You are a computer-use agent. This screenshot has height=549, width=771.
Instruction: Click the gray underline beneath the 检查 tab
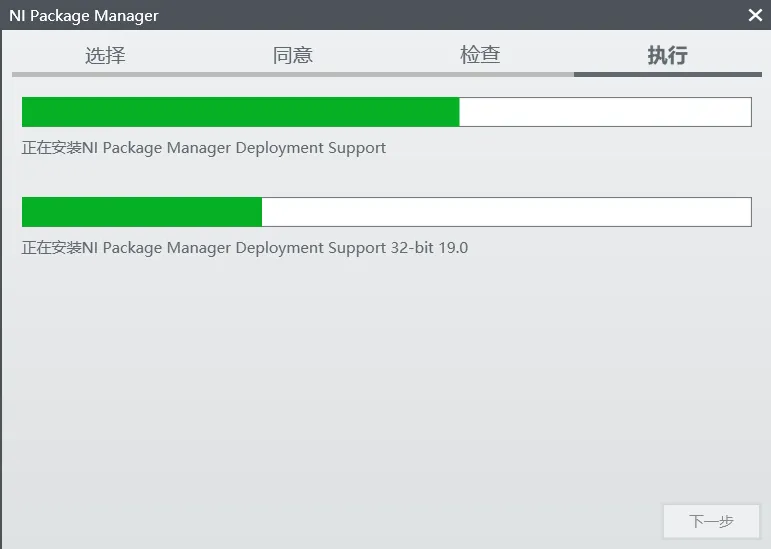pyautogui.click(x=480, y=74)
